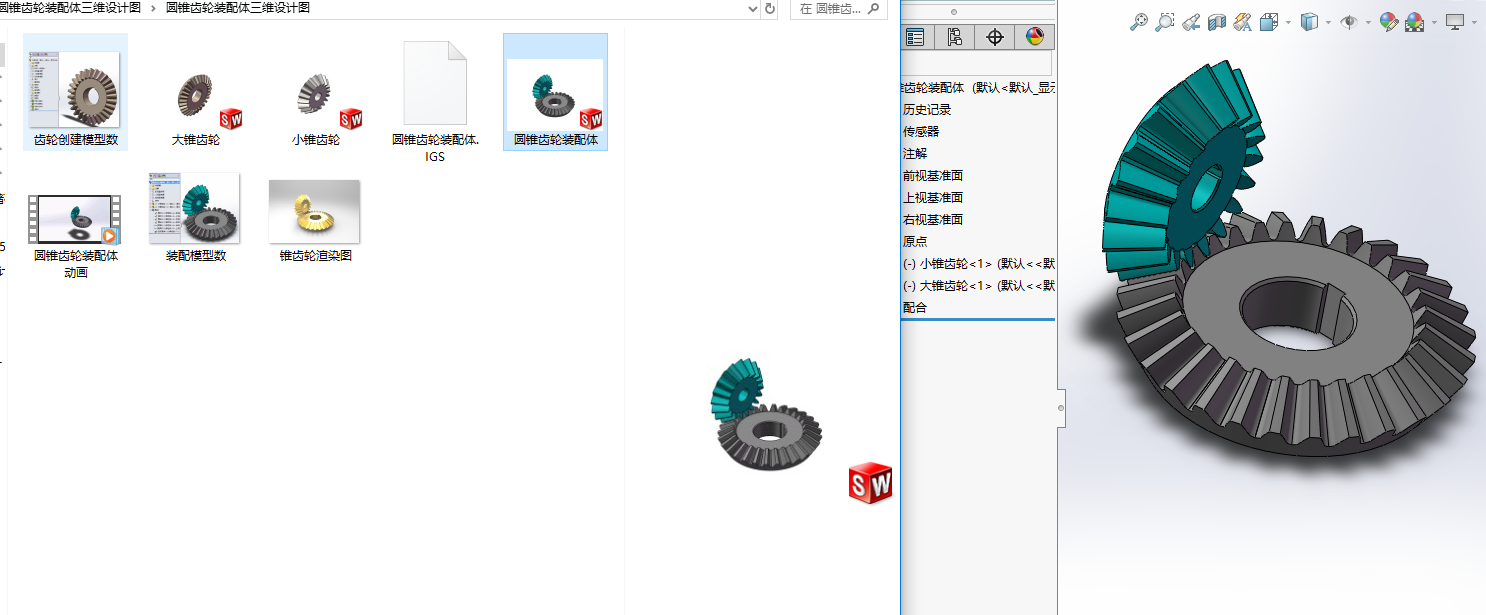Select 右视基准面 plane in tree
This screenshot has width=1486, height=615.
933,220
